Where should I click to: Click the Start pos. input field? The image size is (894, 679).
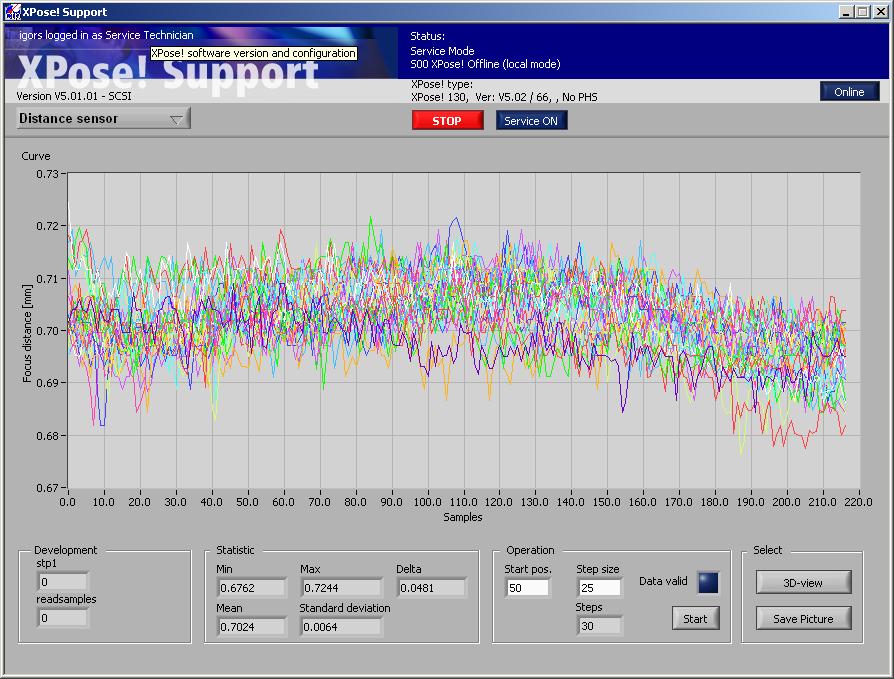527,588
